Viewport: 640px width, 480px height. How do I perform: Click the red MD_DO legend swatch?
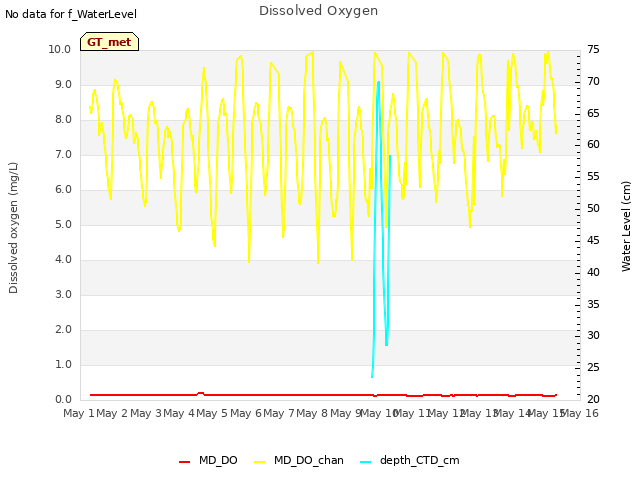[x=184, y=462]
